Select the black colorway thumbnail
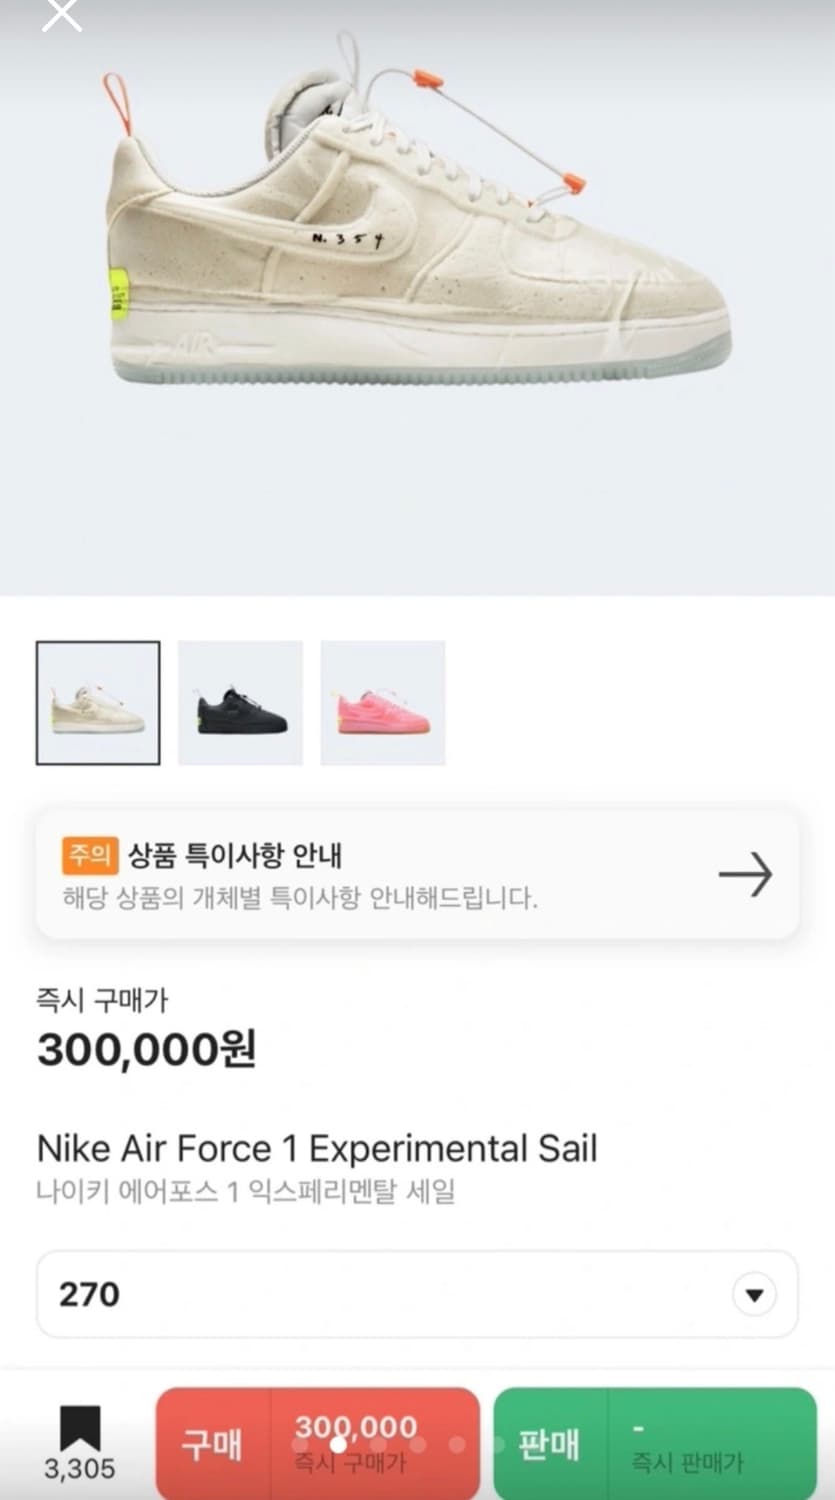Screen dimensions: 835x1500 point(240,703)
